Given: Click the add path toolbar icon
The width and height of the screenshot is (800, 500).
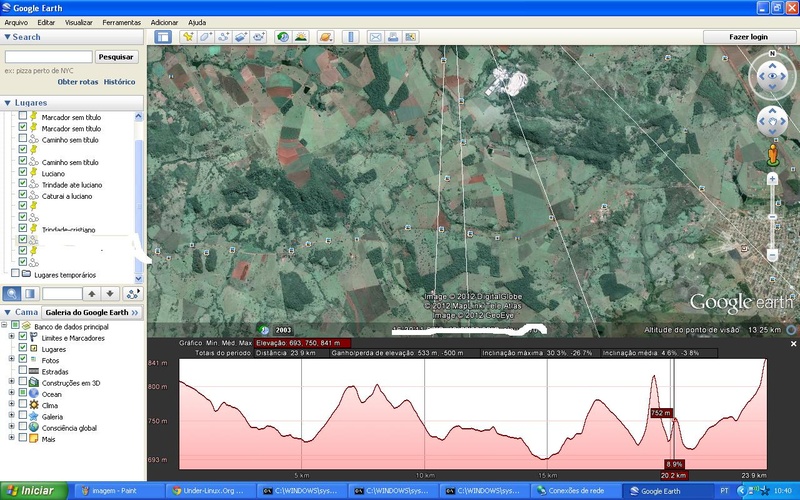Looking at the screenshot, I should click(224, 37).
